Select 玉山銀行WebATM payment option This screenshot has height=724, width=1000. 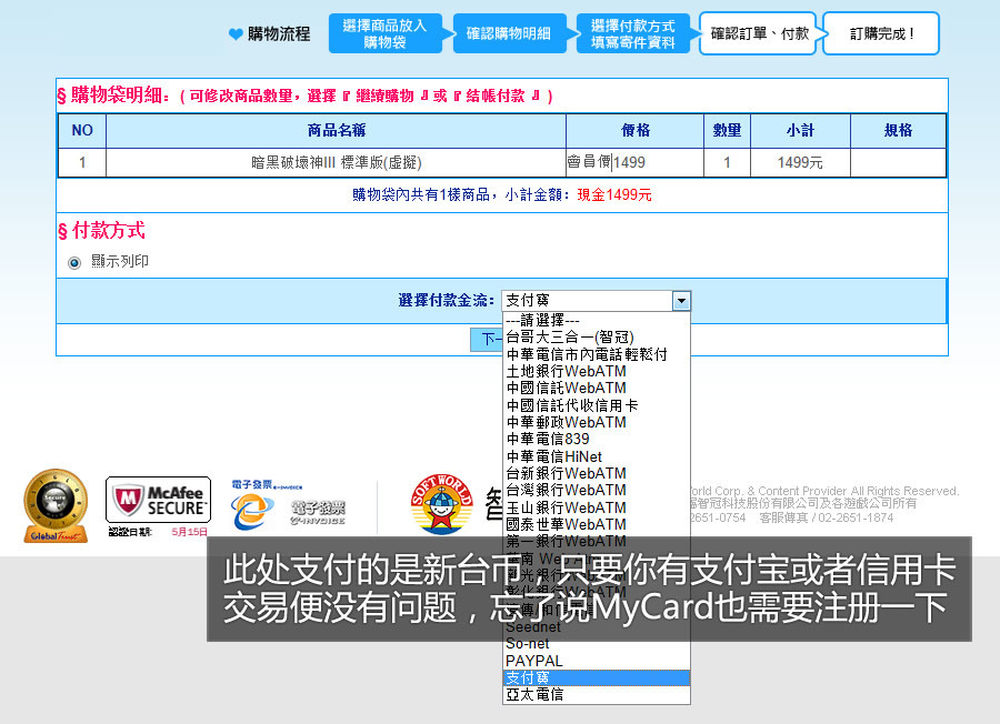[596, 507]
